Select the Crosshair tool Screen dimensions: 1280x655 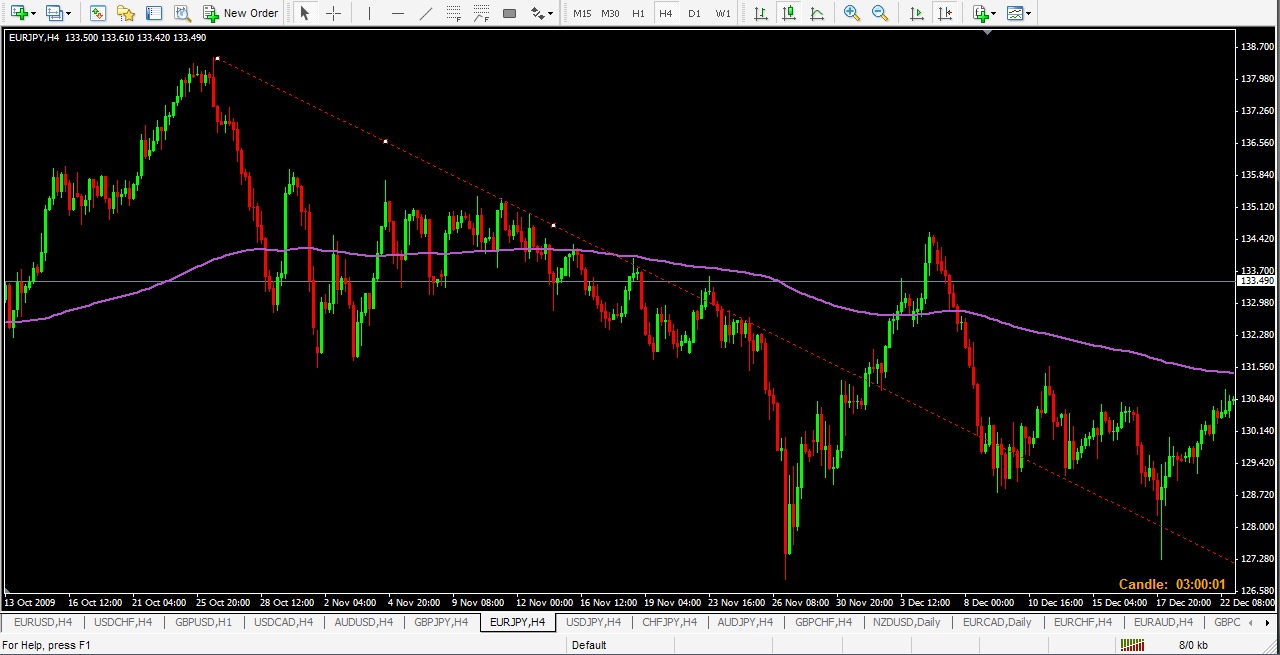coord(333,13)
